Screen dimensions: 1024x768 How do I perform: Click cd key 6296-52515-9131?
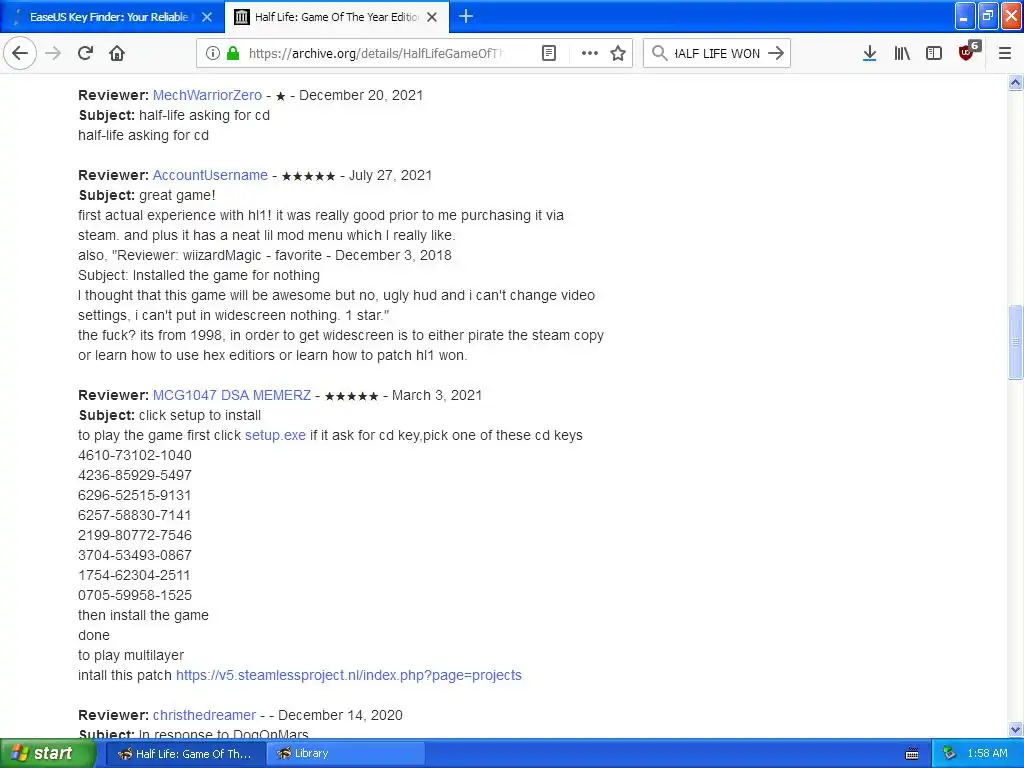click(x=135, y=495)
